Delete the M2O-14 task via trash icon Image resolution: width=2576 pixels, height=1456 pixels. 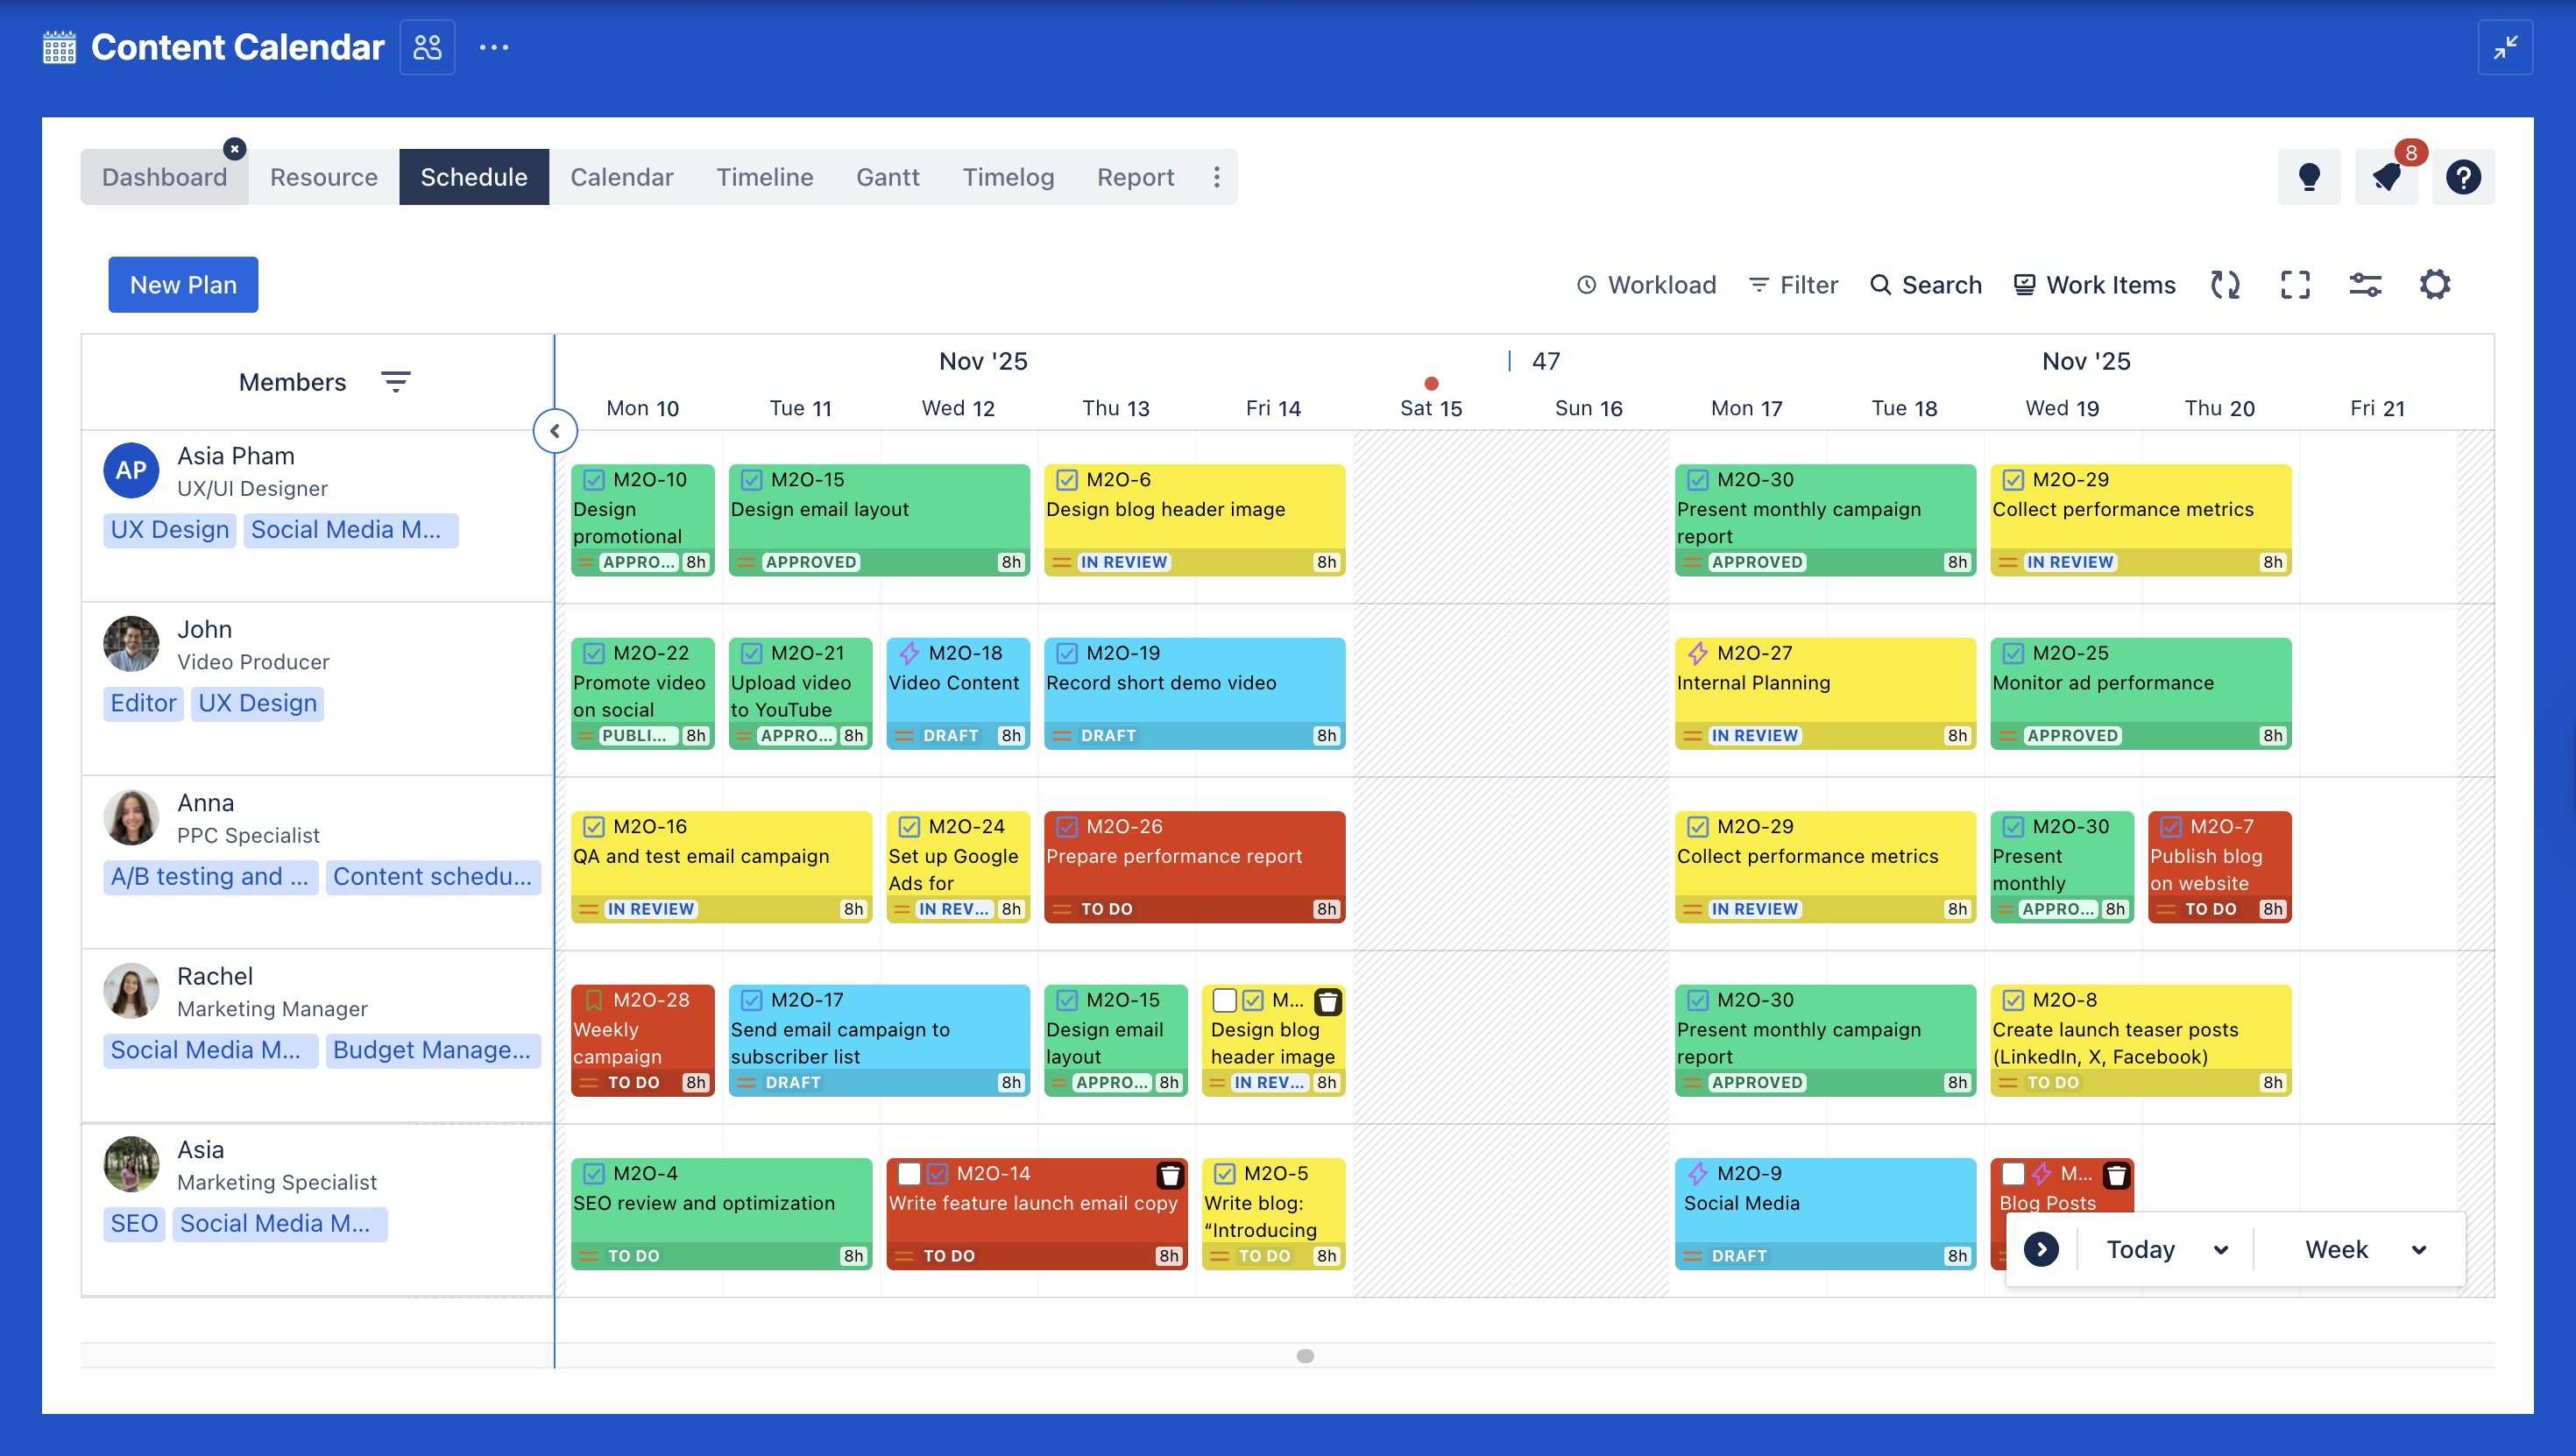(1170, 1175)
